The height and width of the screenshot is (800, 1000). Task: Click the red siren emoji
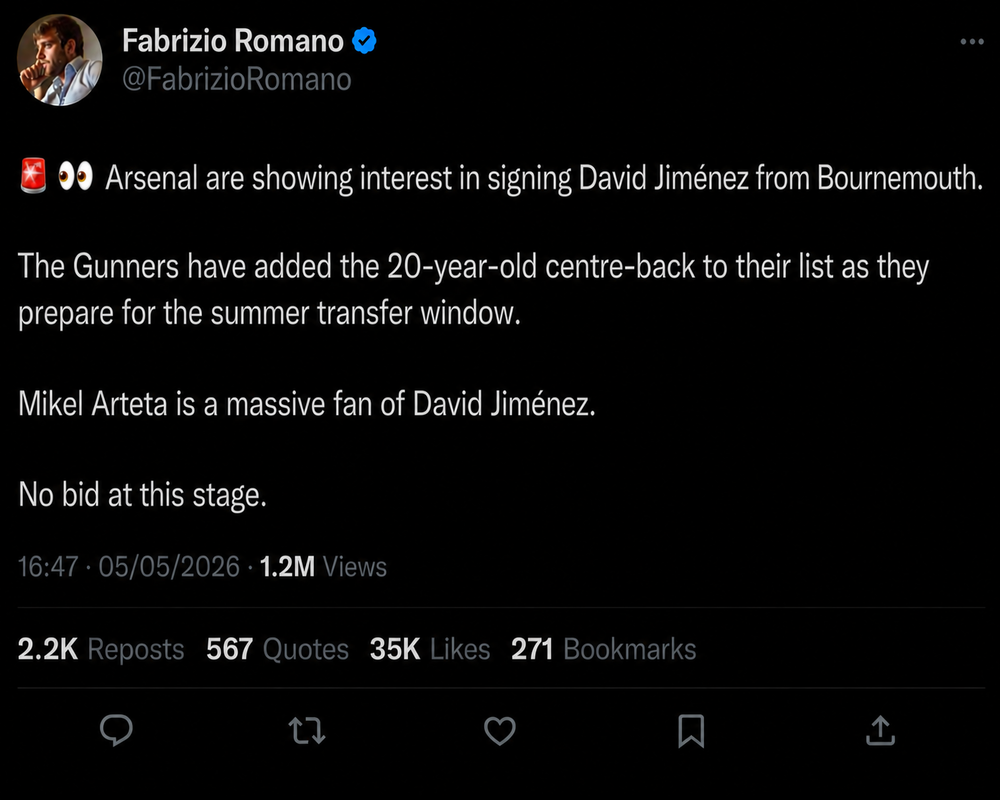(x=33, y=175)
